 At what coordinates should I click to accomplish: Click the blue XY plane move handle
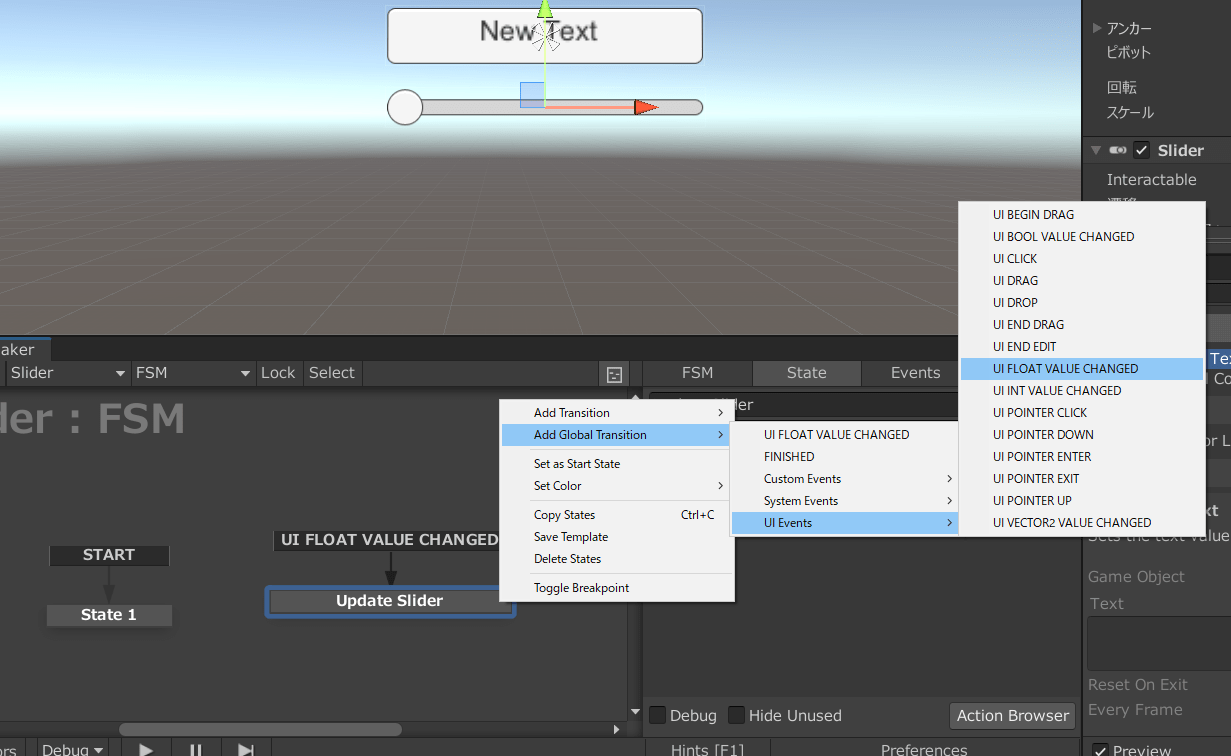coord(532,95)
